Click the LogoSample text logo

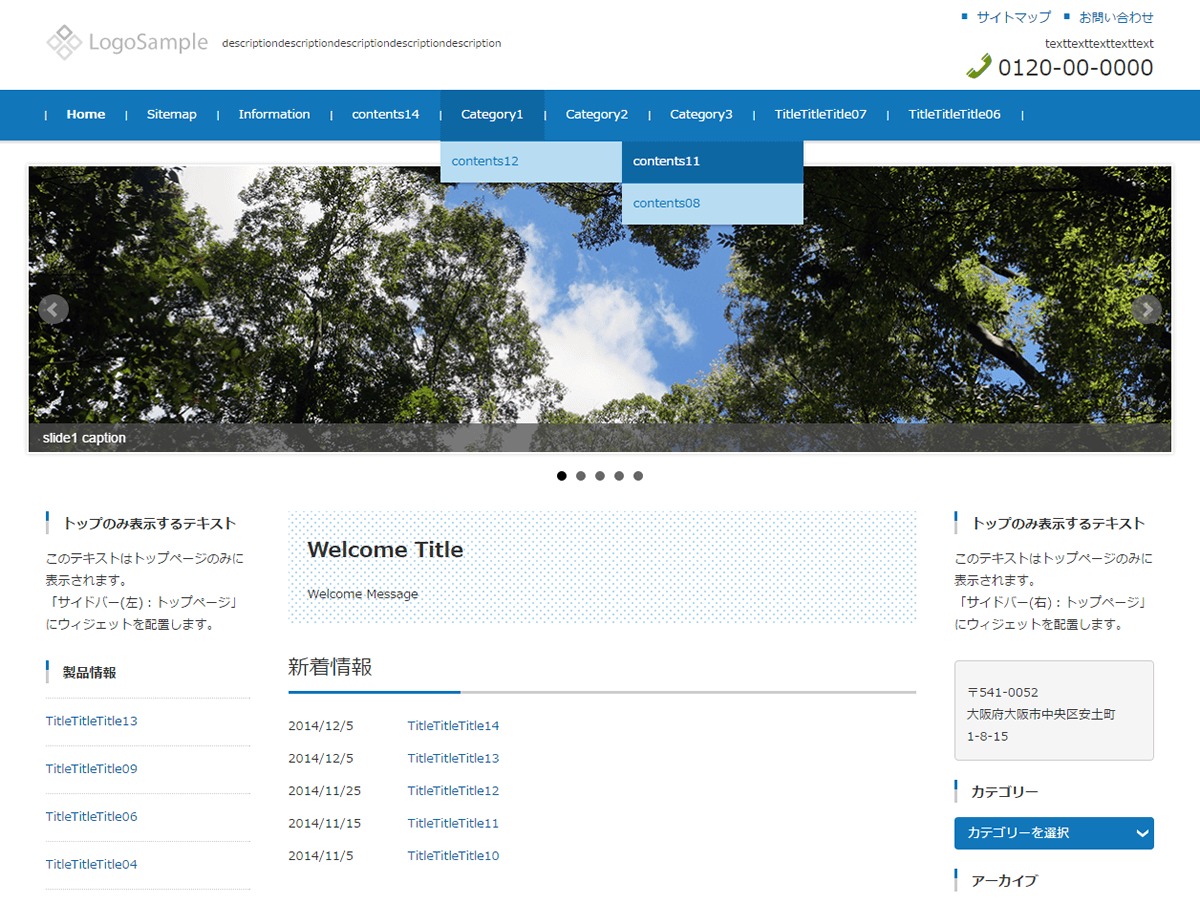148,42
